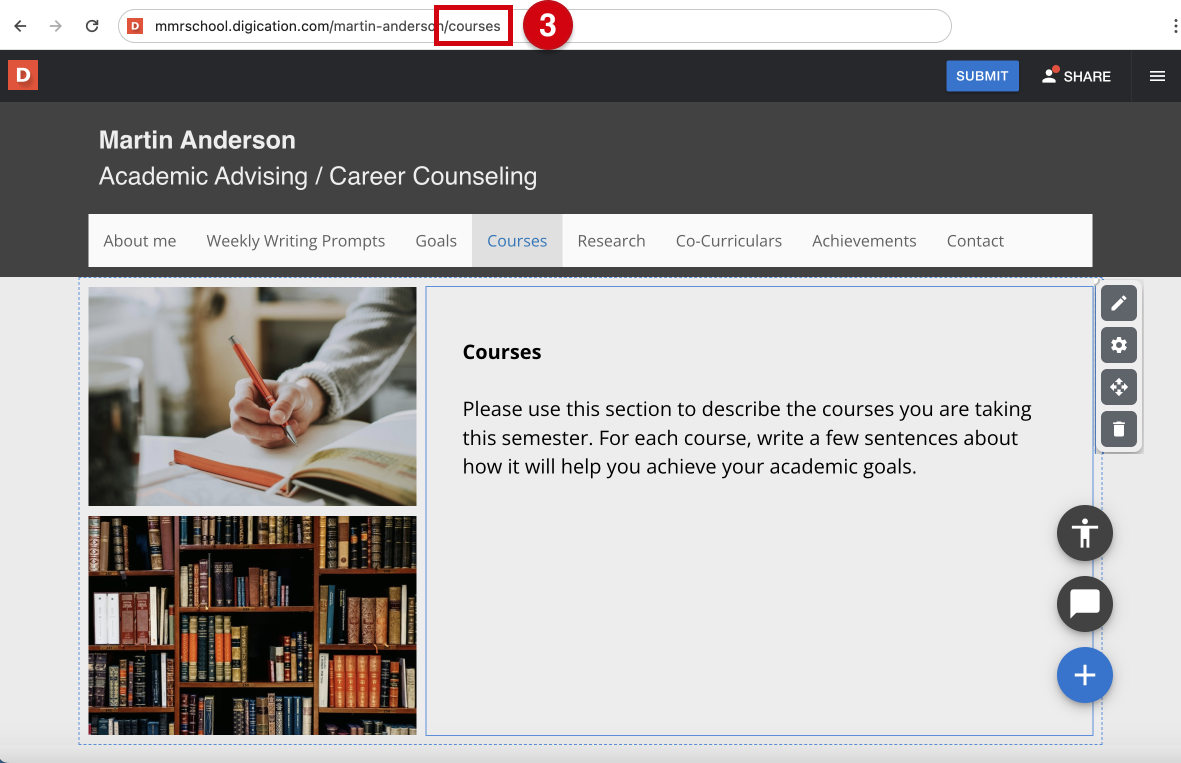Switch to the Achievements tab
This screenshot has height=763, width=1181.
(864, 241)
